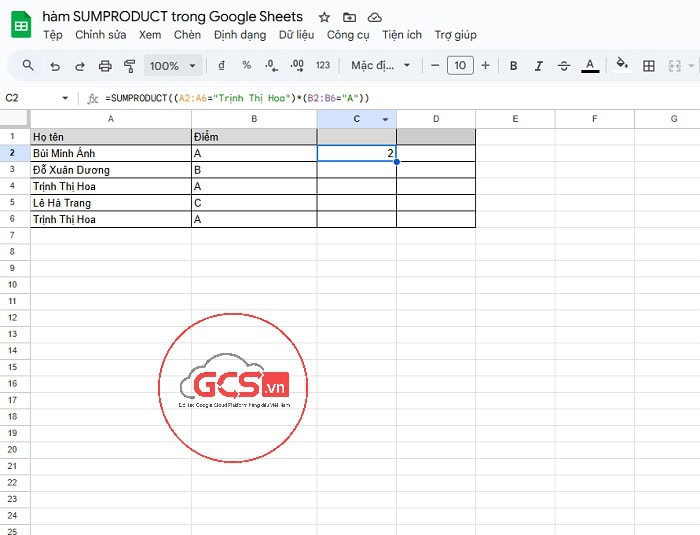Expand the default font dropdown

click(x=380, y=66)
